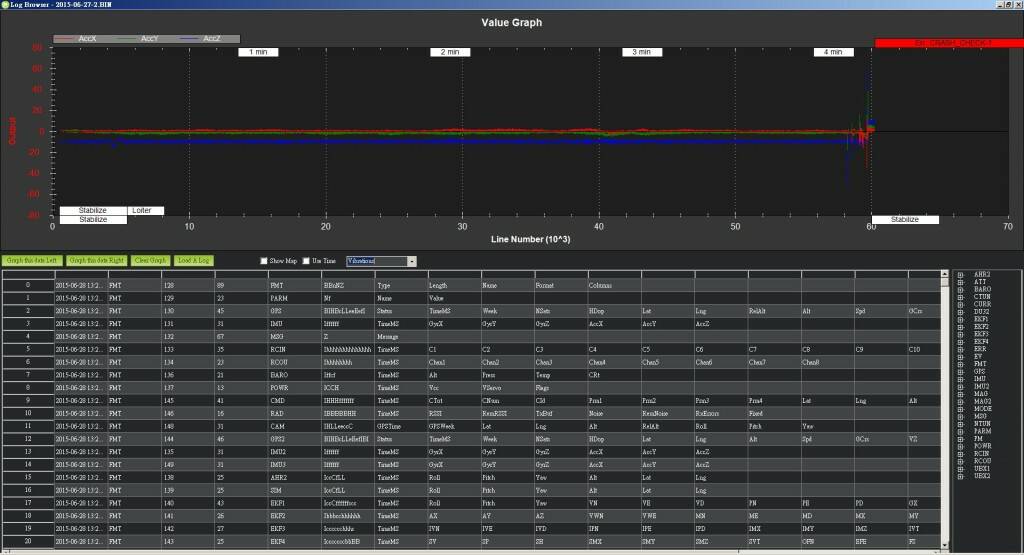Select the RCIN item in the tree

pos(982,454)
